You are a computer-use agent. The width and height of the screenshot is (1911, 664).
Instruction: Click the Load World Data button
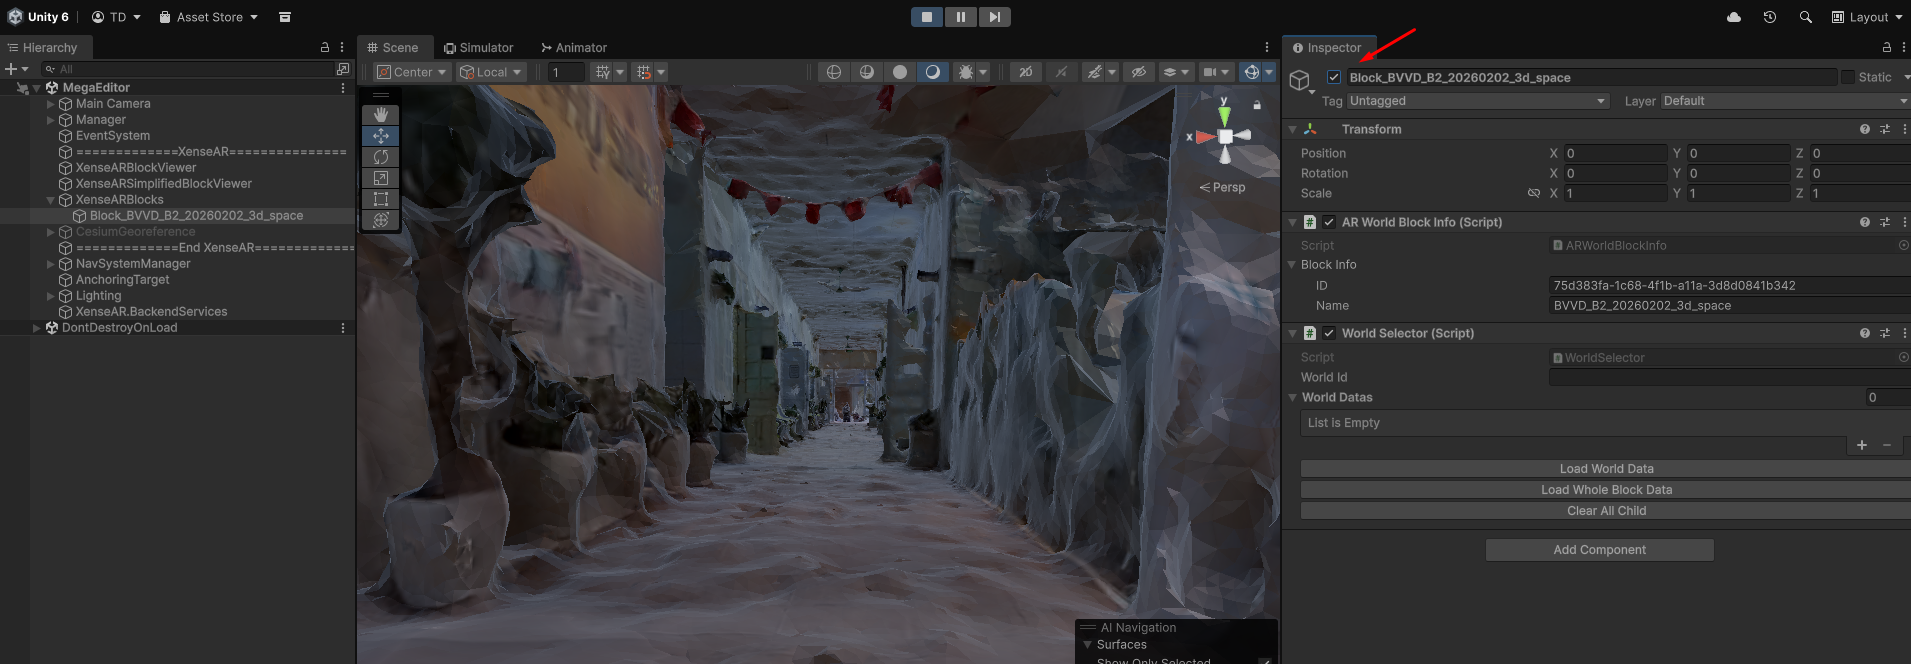click(1605, 469)
